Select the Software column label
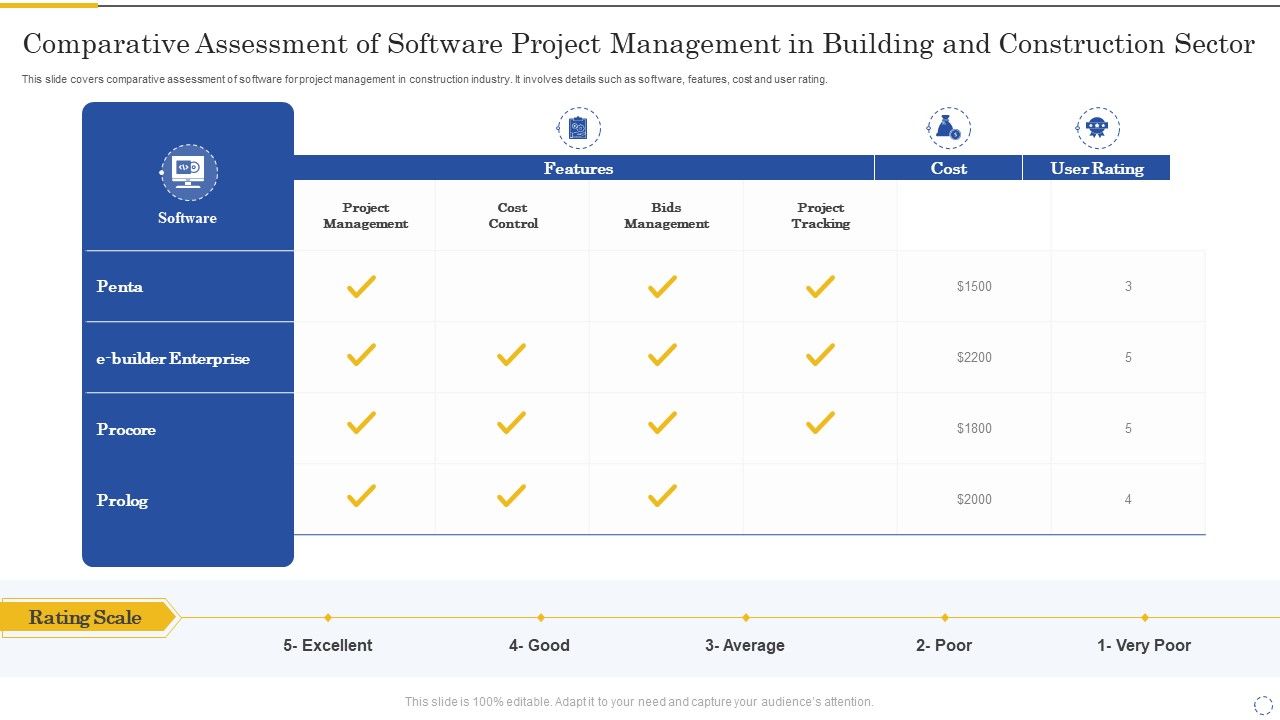 coord(187,218)
